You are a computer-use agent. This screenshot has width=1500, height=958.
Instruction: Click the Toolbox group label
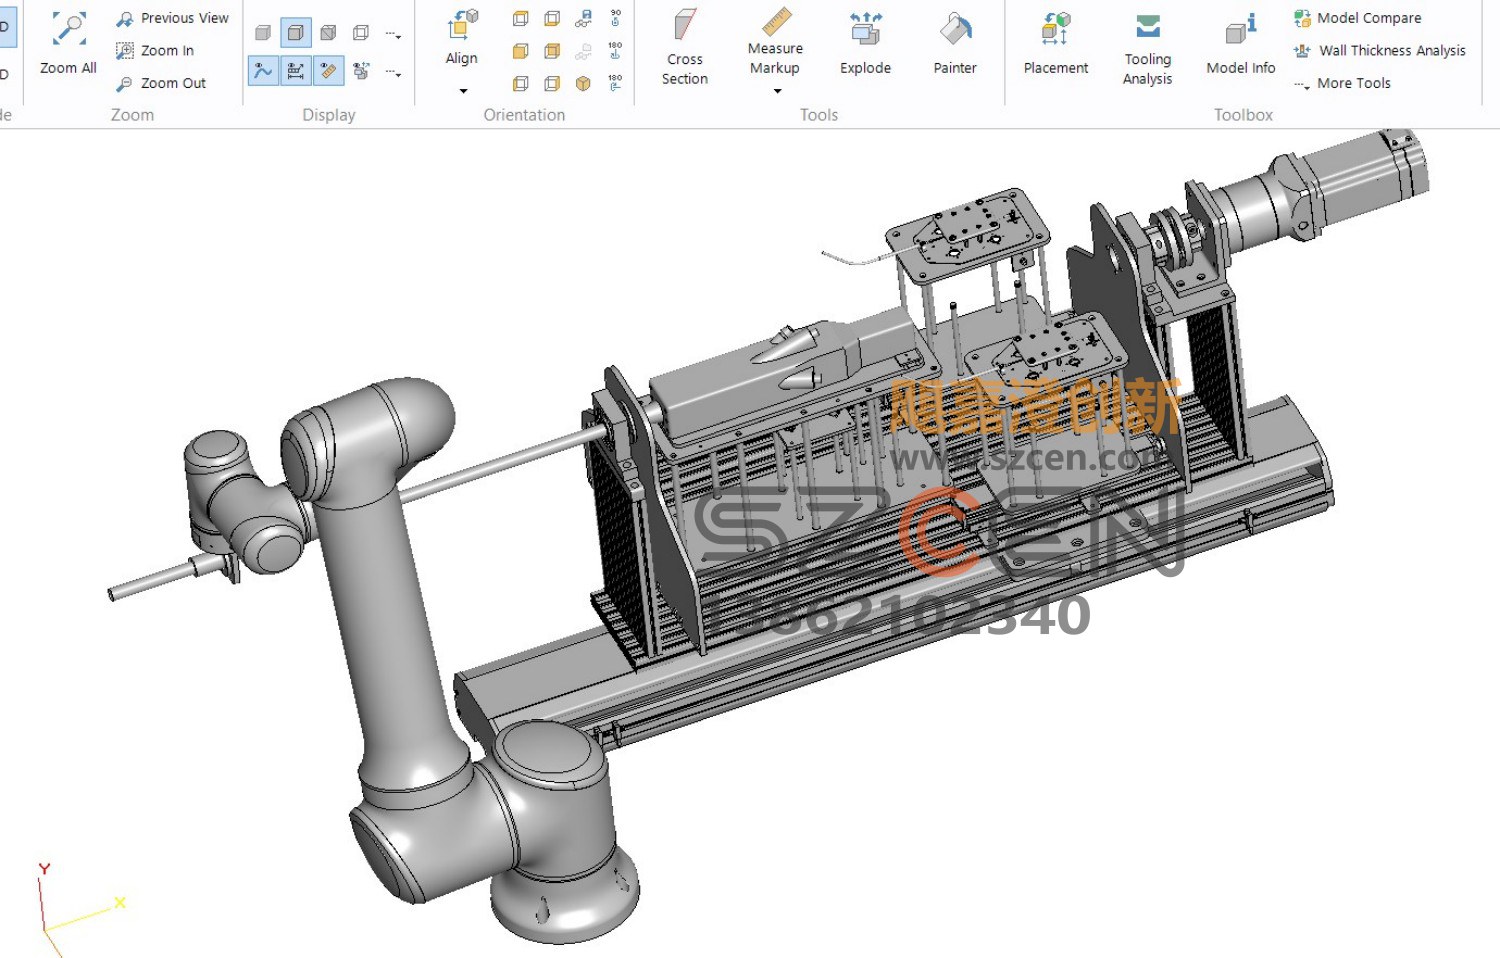point(1243,115)
